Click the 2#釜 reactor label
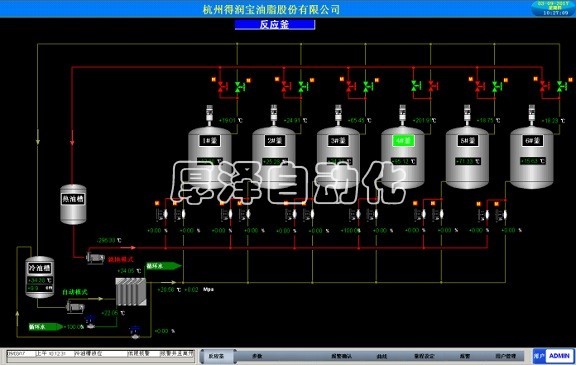This screenshot has height=365, width=576. tap(274, 140)
